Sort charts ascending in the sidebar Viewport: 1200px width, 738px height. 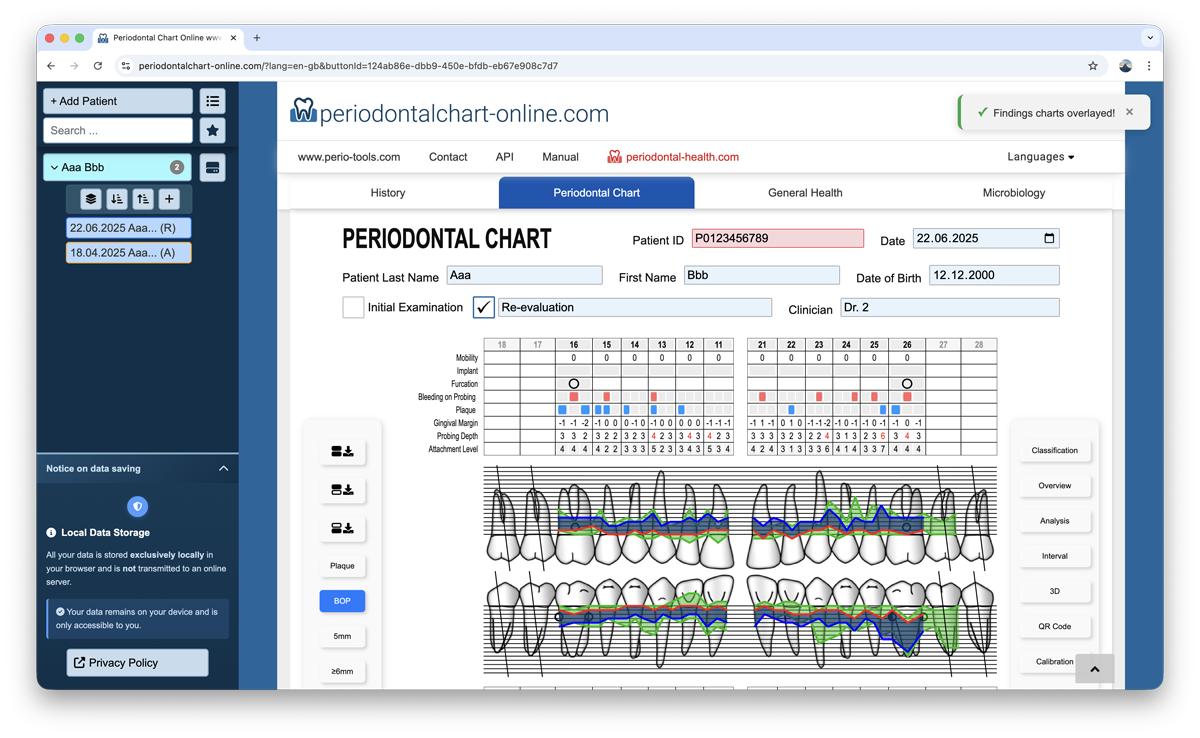[142, 199]
